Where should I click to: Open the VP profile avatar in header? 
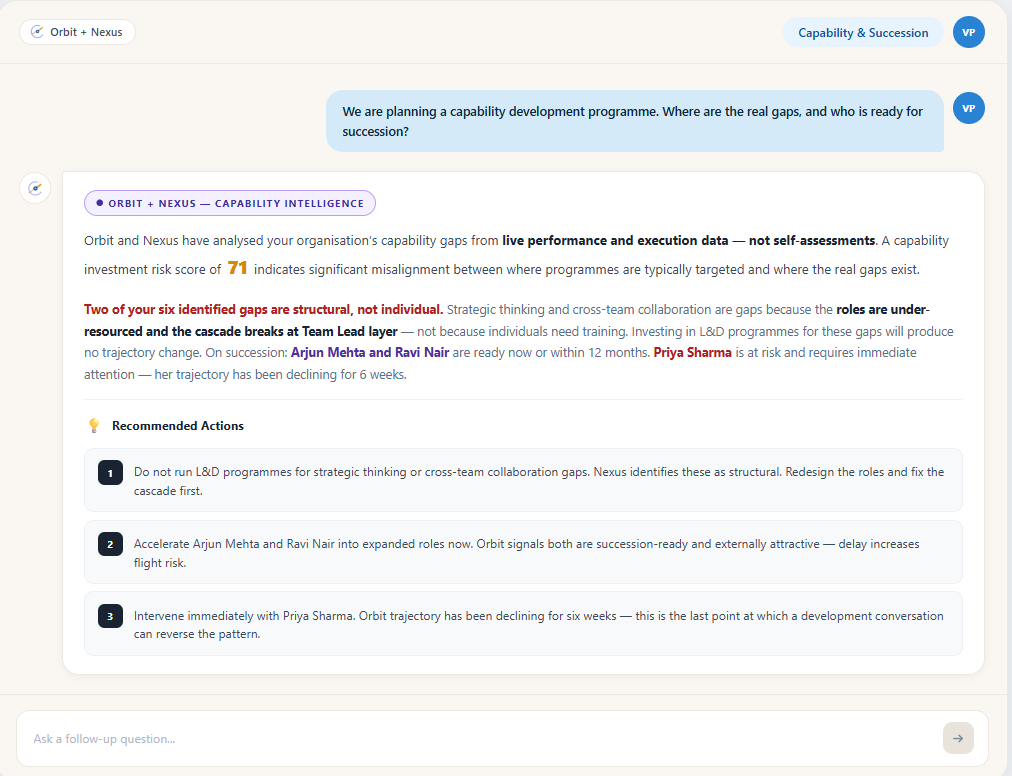pos(968,32)
